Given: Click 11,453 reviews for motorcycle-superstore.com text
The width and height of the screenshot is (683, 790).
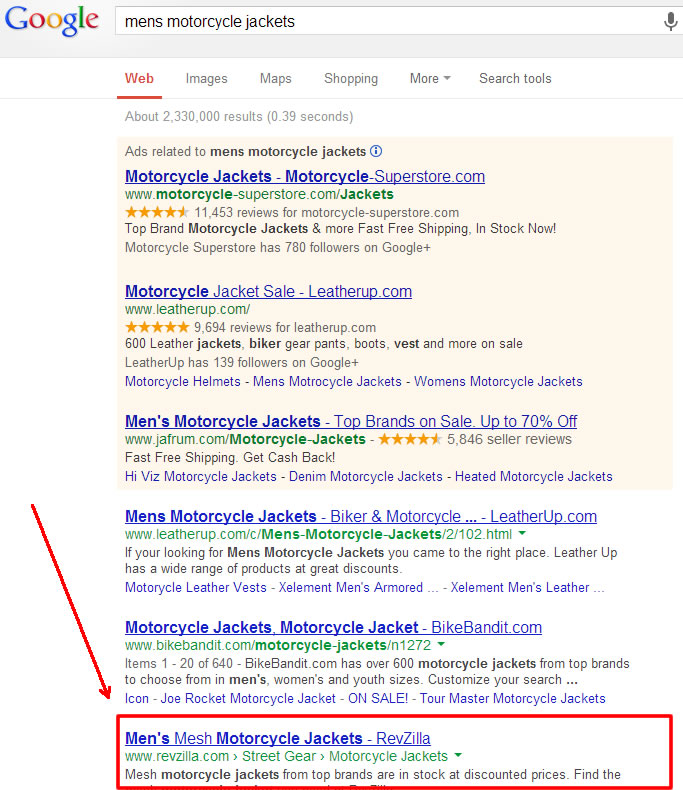Looking at the screenshot, I should pyautogui.click(x=327, y=213).
